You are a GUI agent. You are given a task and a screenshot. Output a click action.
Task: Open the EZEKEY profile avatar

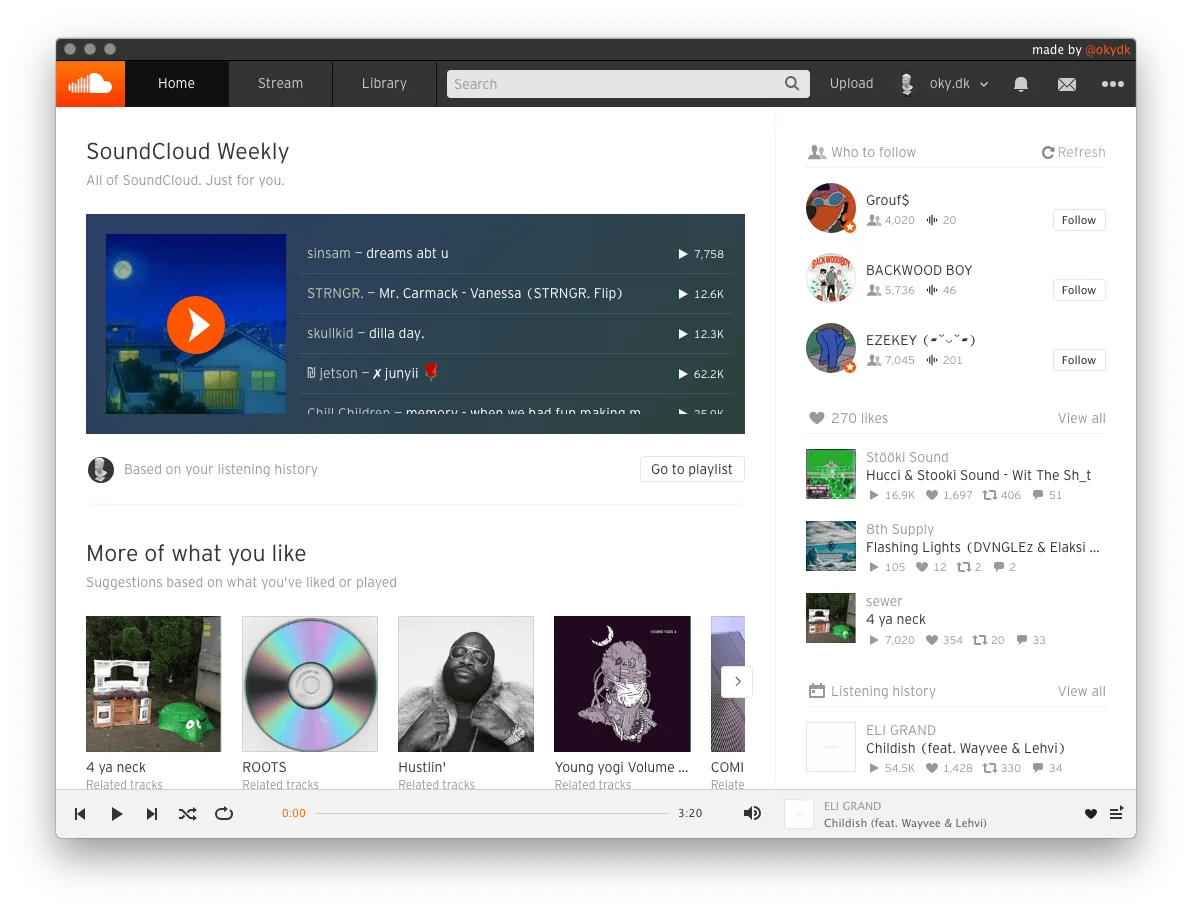pos(831,348)
